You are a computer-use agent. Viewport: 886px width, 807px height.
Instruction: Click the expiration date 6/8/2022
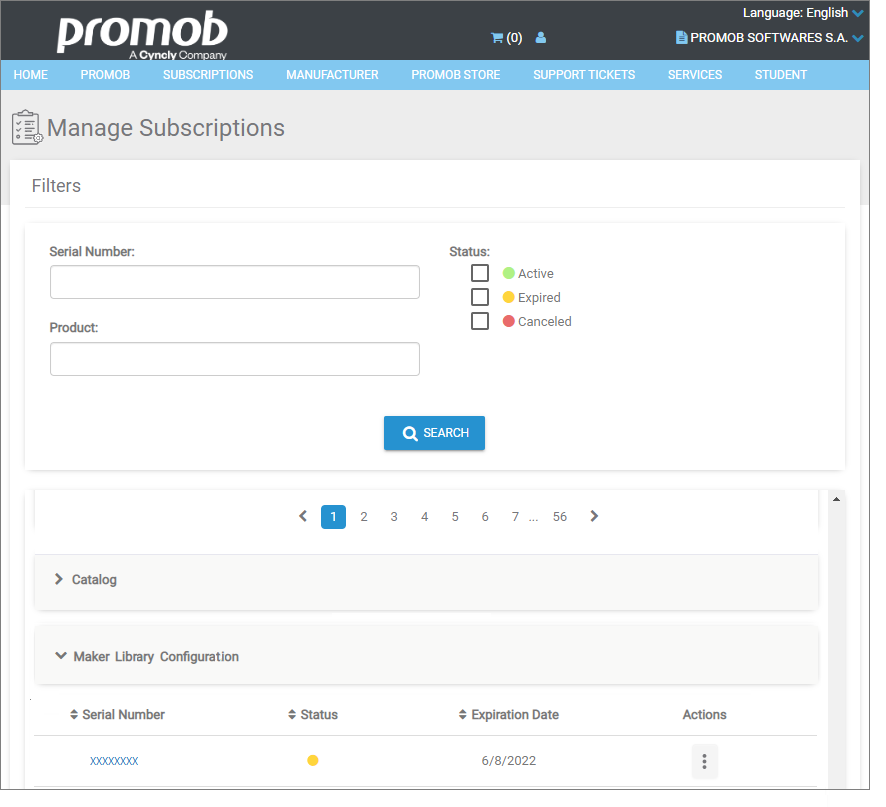[509, 761]
